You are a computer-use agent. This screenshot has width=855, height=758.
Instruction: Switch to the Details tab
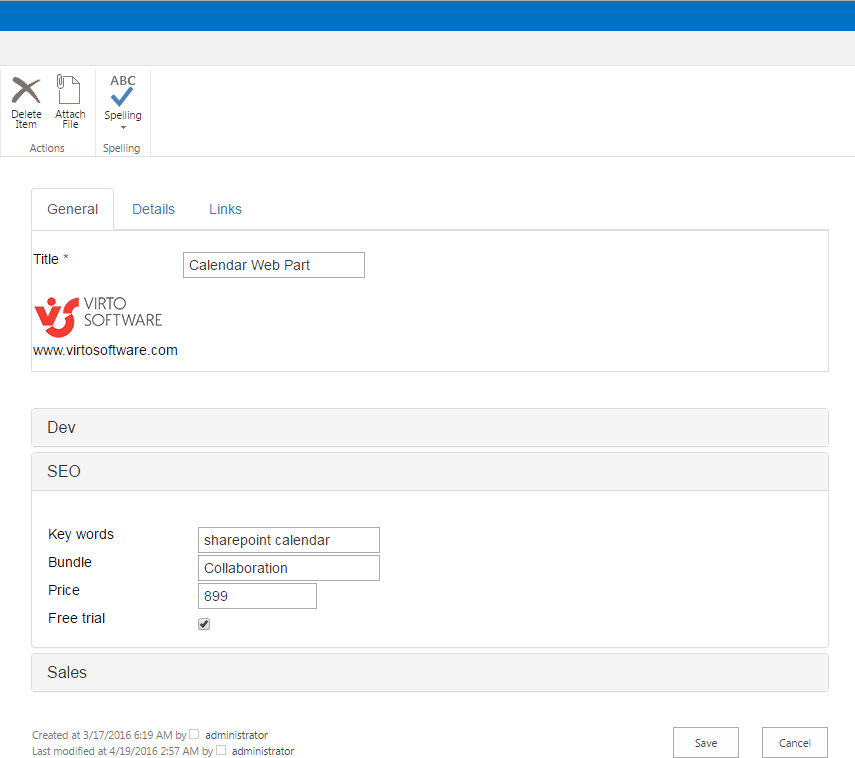pyautogui.click(x=153, y=209)
